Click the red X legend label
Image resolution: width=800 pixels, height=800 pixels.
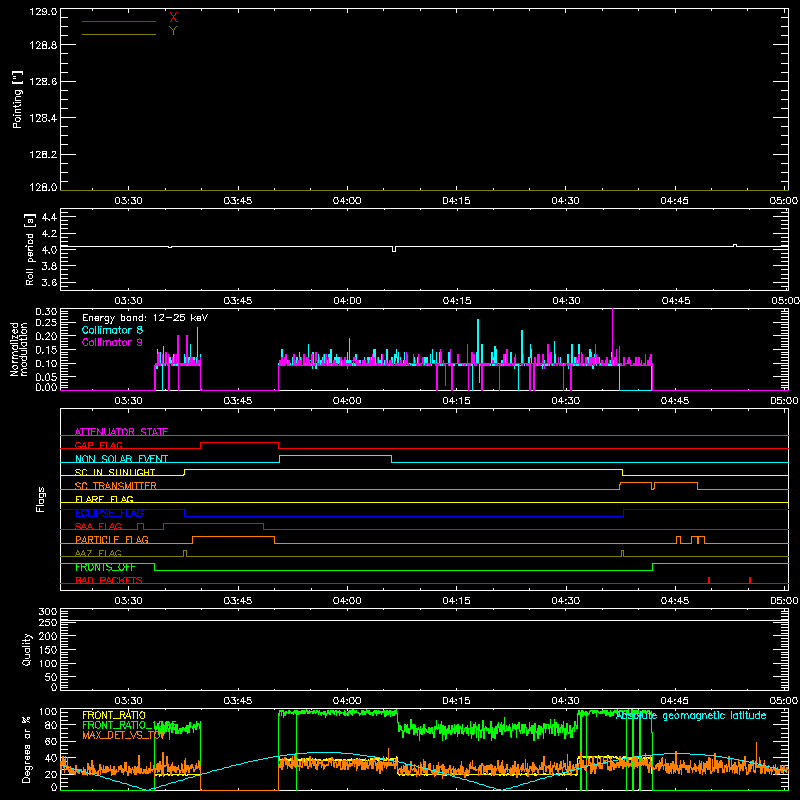tap(173, 17)
